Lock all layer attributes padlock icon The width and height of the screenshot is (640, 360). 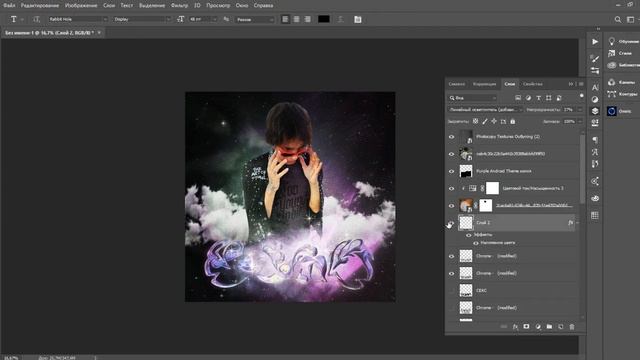(x=513, y=121)
